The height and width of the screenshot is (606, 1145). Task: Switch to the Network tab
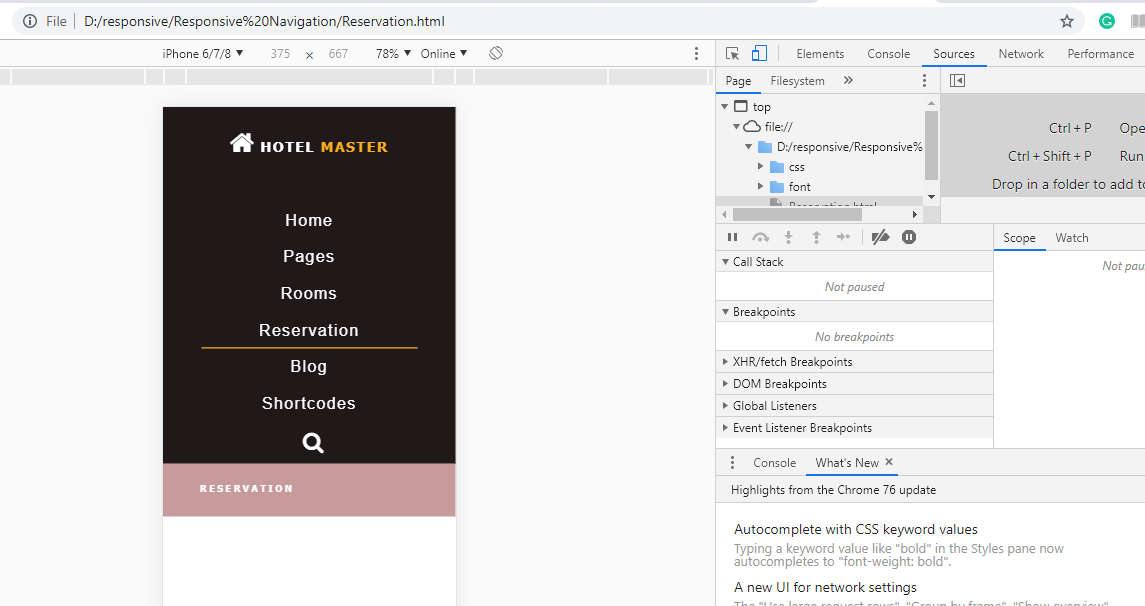coord(1020,53)
